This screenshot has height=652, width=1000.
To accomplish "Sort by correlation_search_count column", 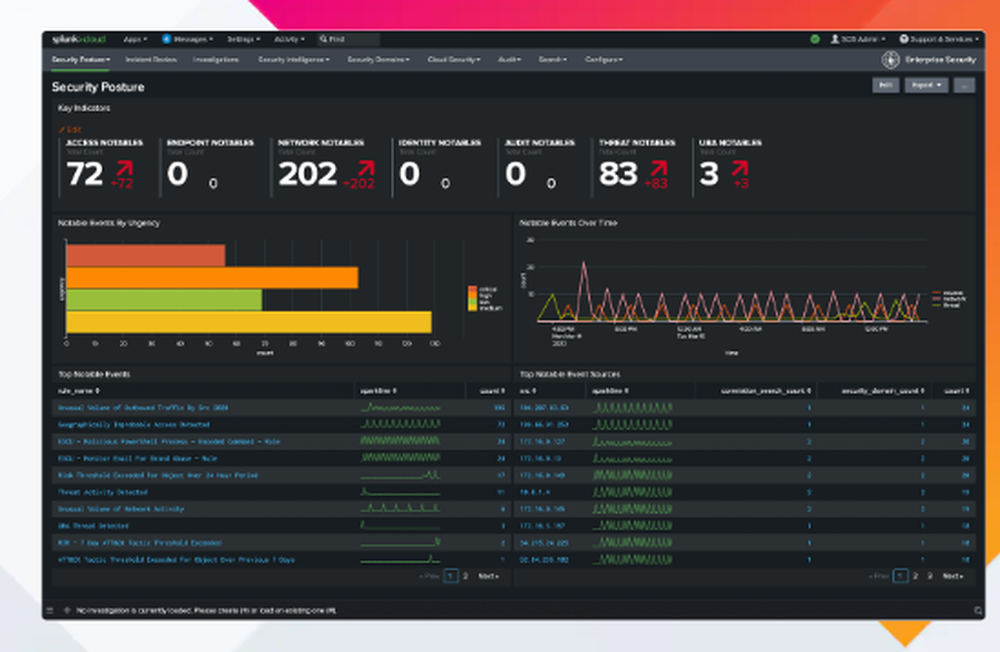I will tap(766, 390).
